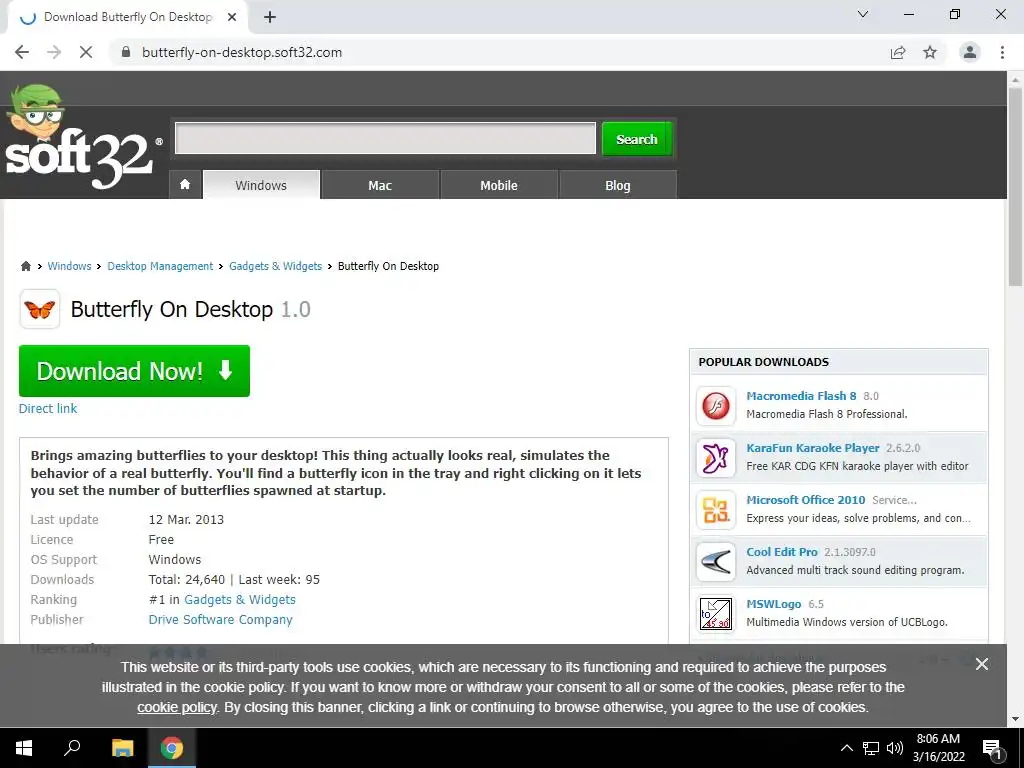
Task: Open MSWLogo title link
Action: point(774,604)
